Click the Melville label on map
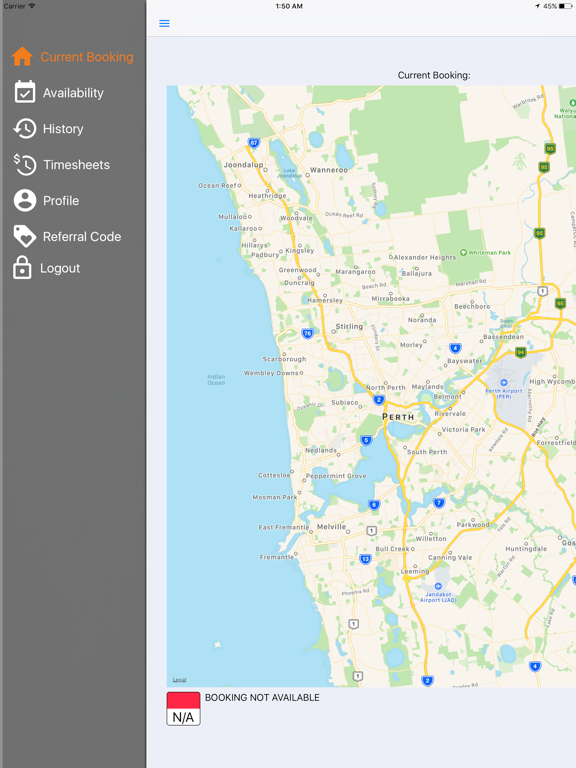The height and width of the screenshot is (768, 576). pos(332,527)
